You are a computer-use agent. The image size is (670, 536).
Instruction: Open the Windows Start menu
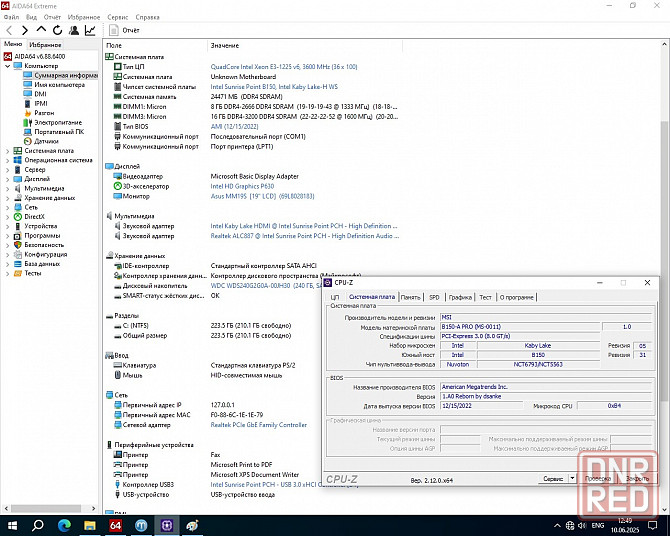point(12,525)
